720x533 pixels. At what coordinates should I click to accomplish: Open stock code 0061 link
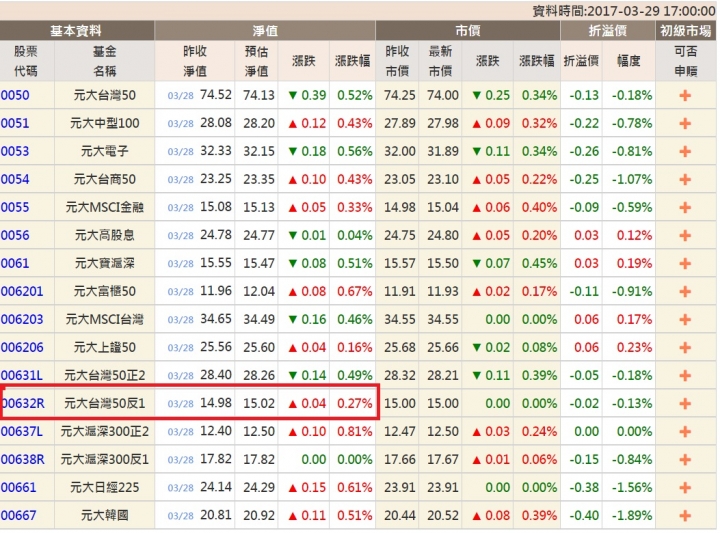pos(15,264)
